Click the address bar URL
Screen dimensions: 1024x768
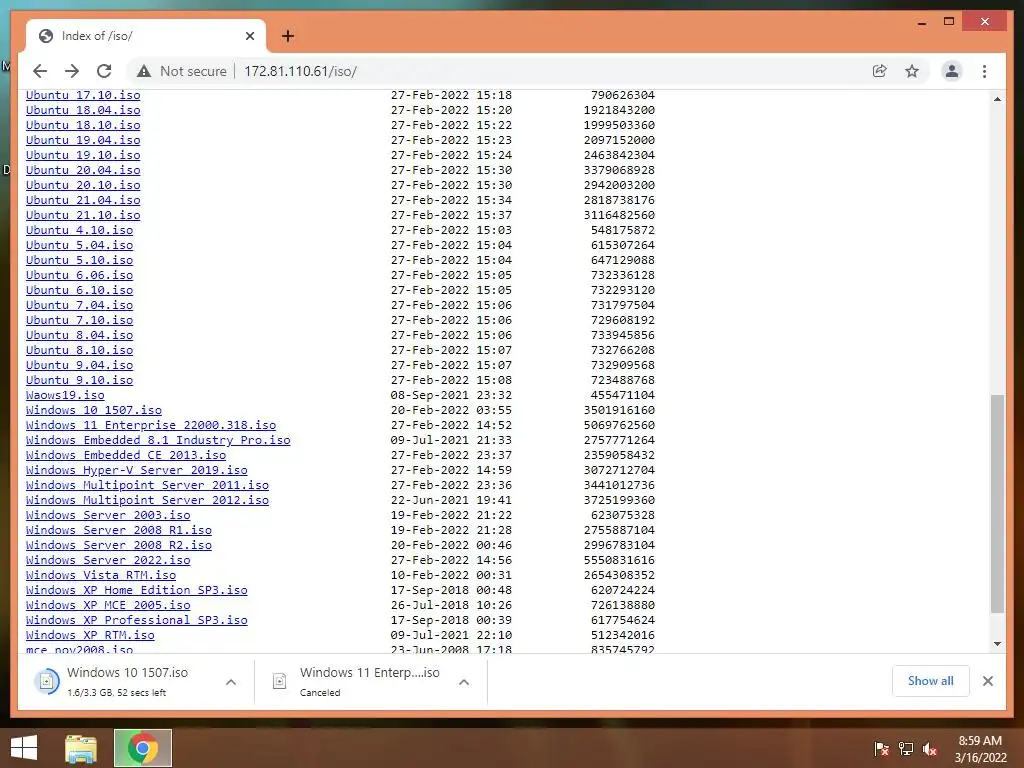tap(300, 71)
